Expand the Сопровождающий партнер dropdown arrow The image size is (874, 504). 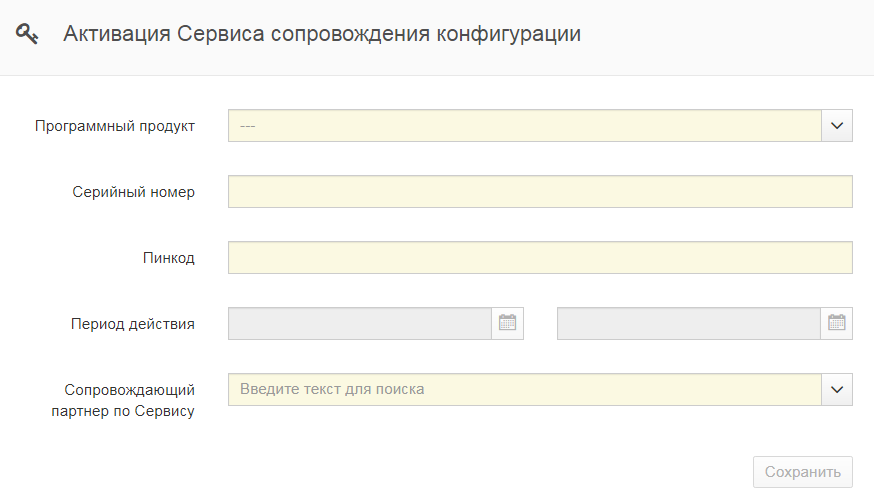point(837,390)
